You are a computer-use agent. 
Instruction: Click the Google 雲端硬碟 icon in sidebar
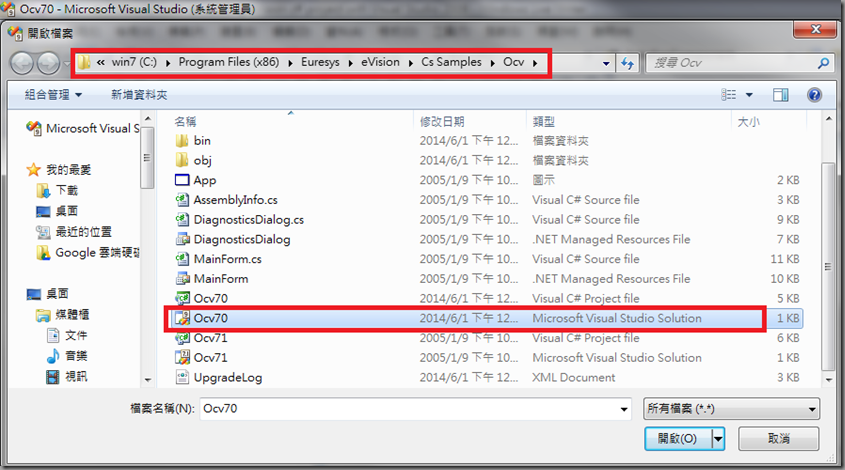43,252
